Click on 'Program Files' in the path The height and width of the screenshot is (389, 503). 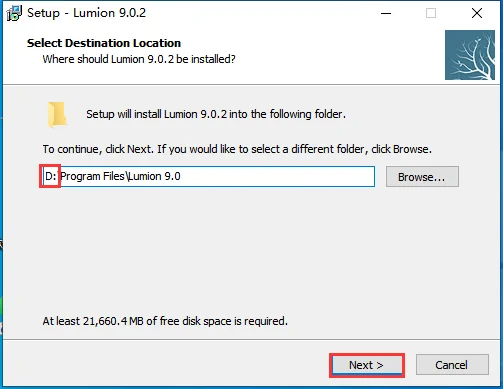pos(92,176)
